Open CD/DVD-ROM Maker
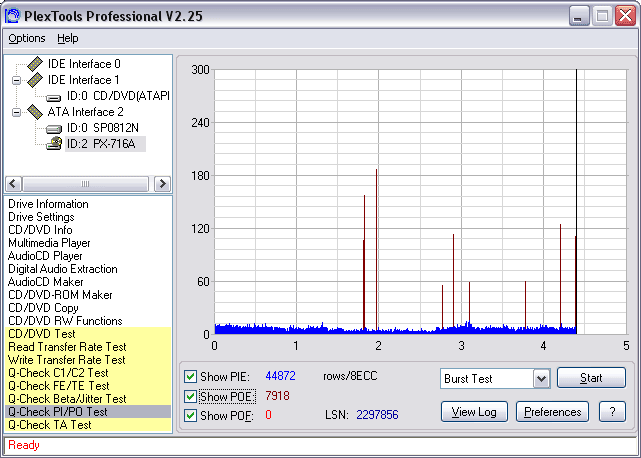The image size is (641, 458). tap(60, 295)
